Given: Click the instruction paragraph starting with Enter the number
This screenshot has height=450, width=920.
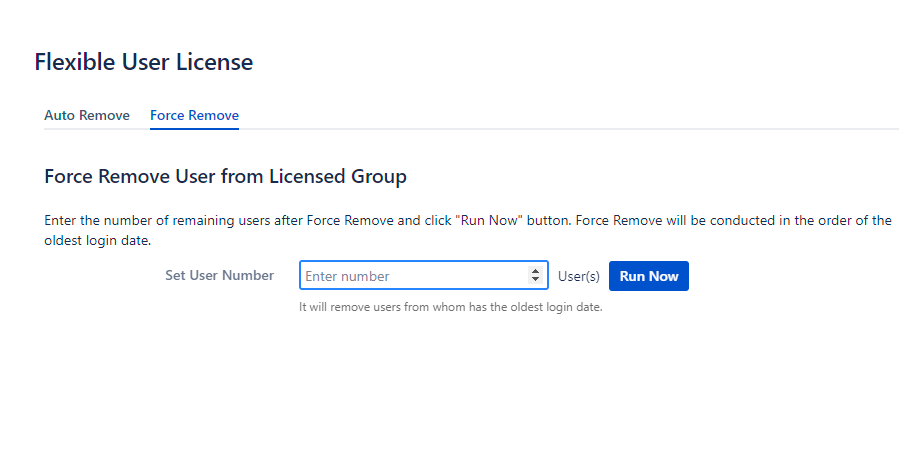Looking at the screenshot, I should pos(468,230).
